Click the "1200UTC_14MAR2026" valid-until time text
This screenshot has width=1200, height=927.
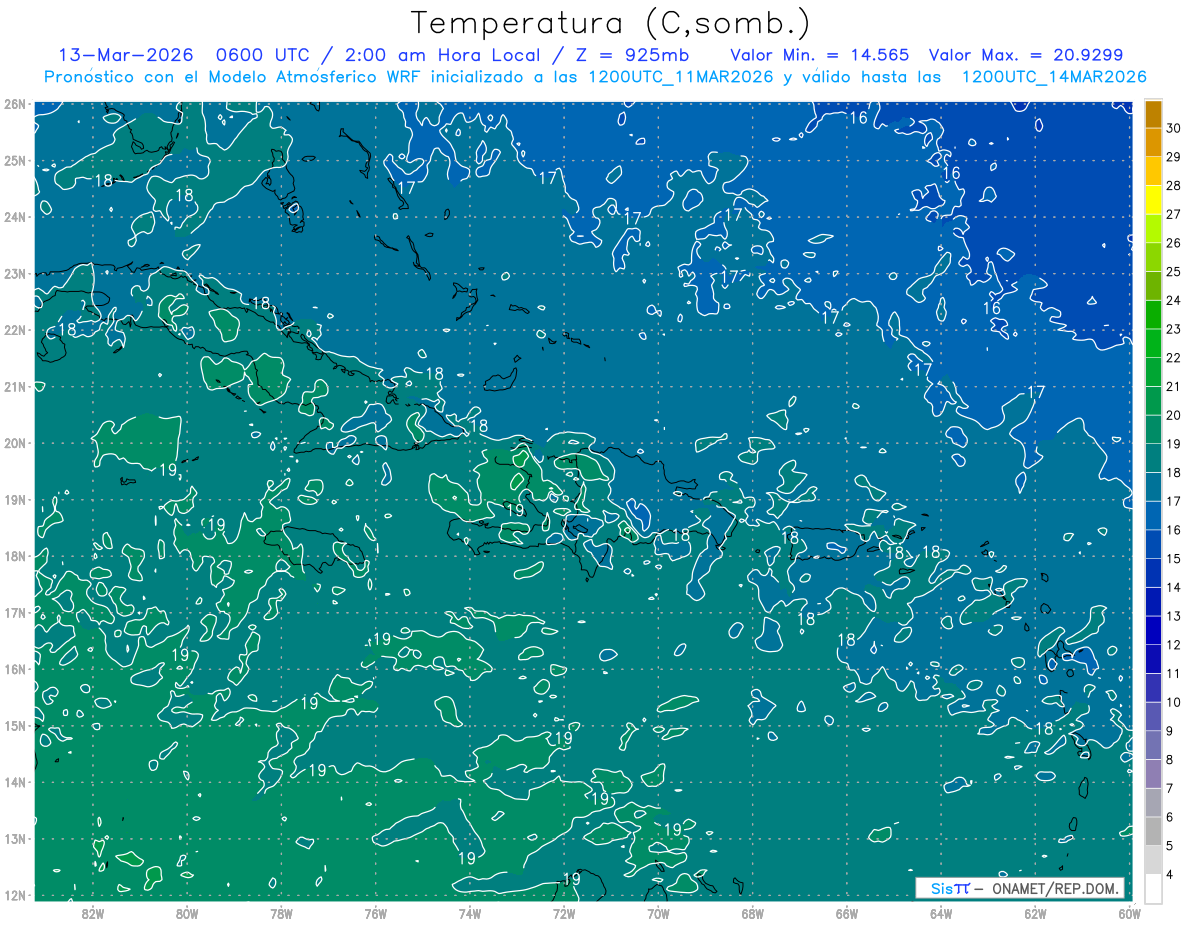pyautogui.click(x=1053, y=77)
